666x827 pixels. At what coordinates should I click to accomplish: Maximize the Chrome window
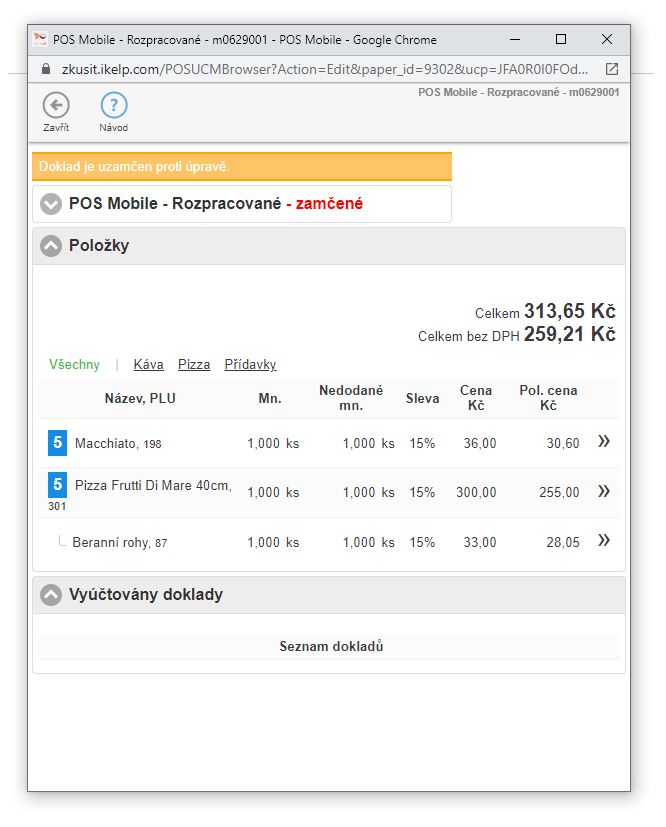[560, 40]
